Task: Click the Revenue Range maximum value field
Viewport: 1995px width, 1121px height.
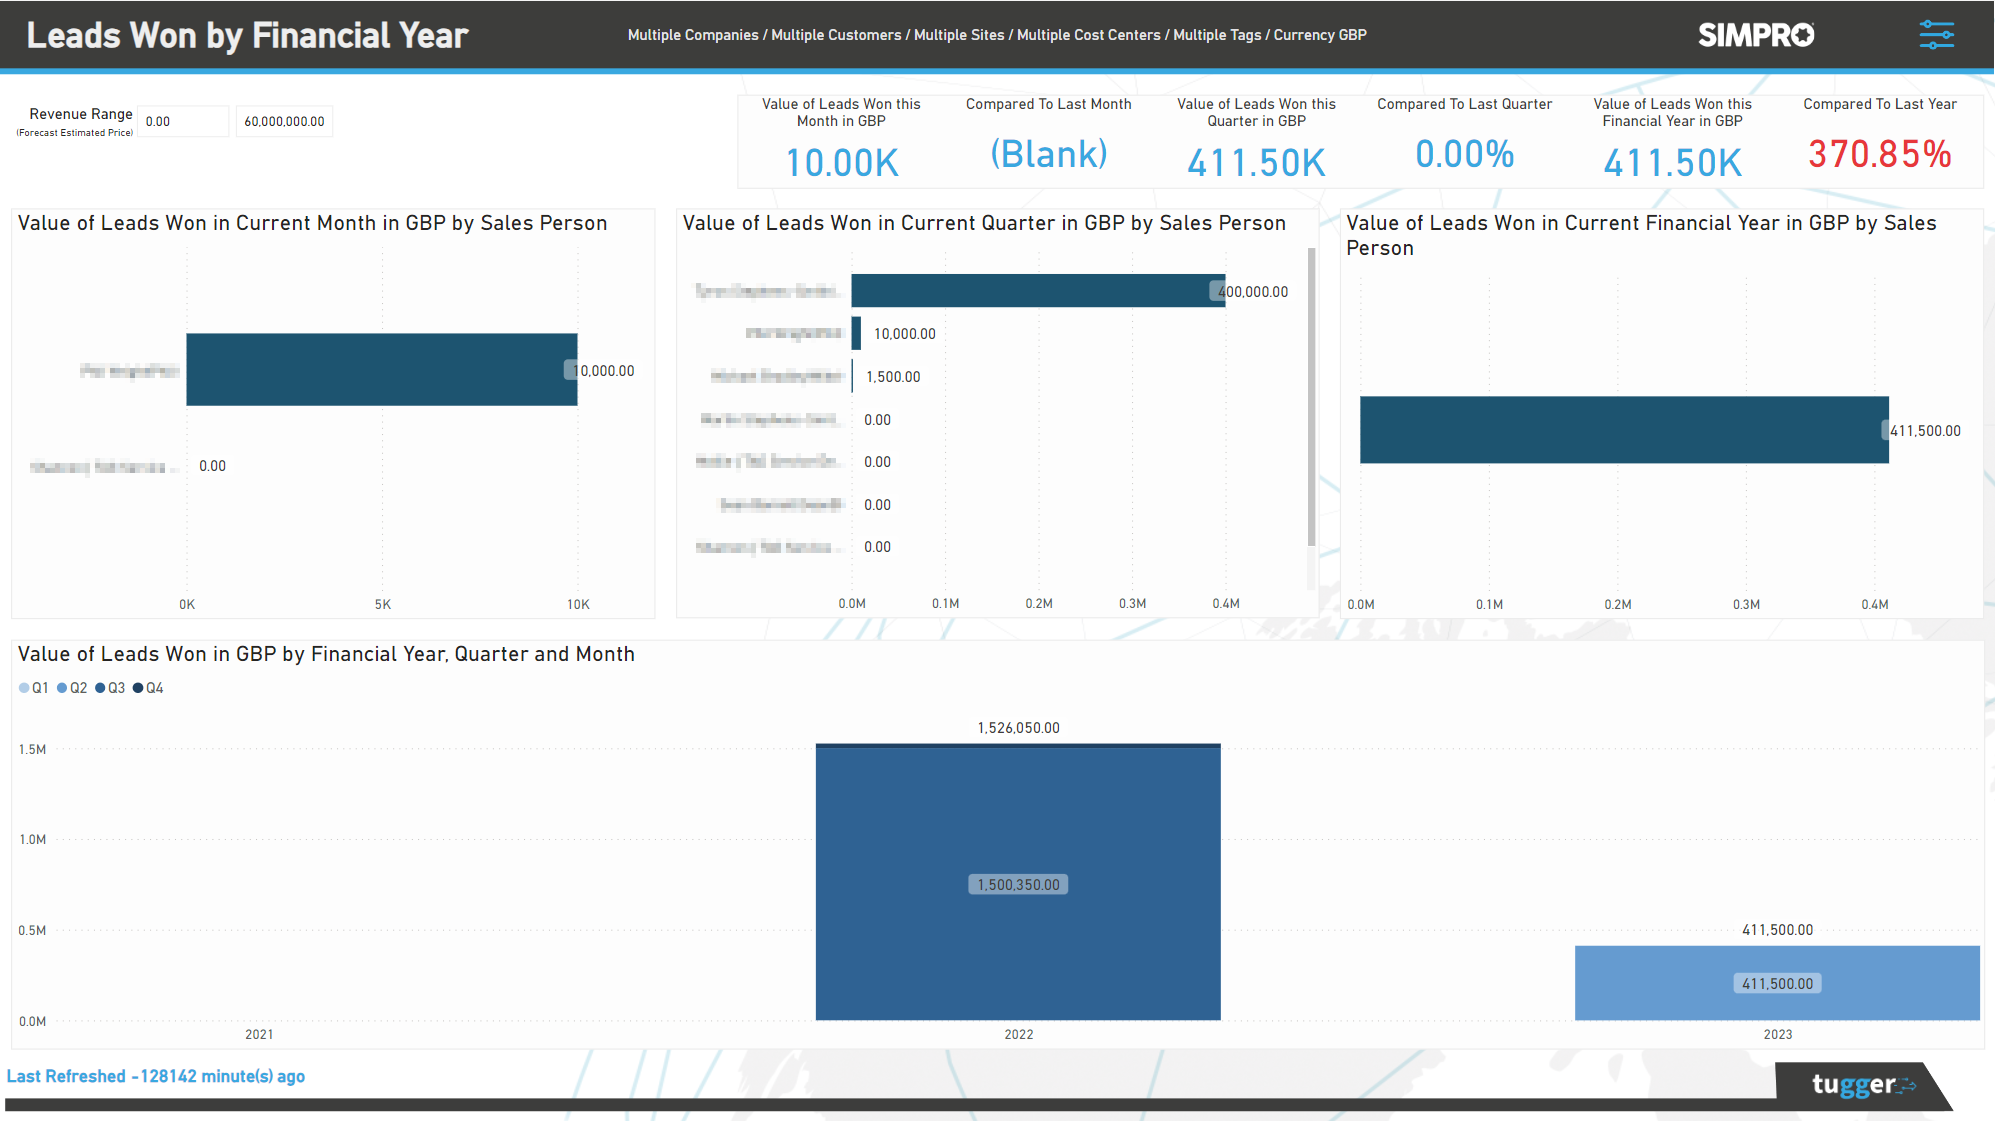Action: click(284, 121)
